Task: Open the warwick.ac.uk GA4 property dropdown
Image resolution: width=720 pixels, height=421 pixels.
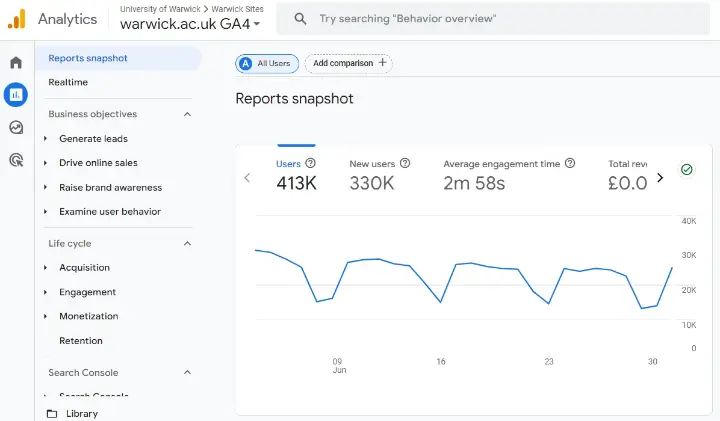Action: [190, 24]
